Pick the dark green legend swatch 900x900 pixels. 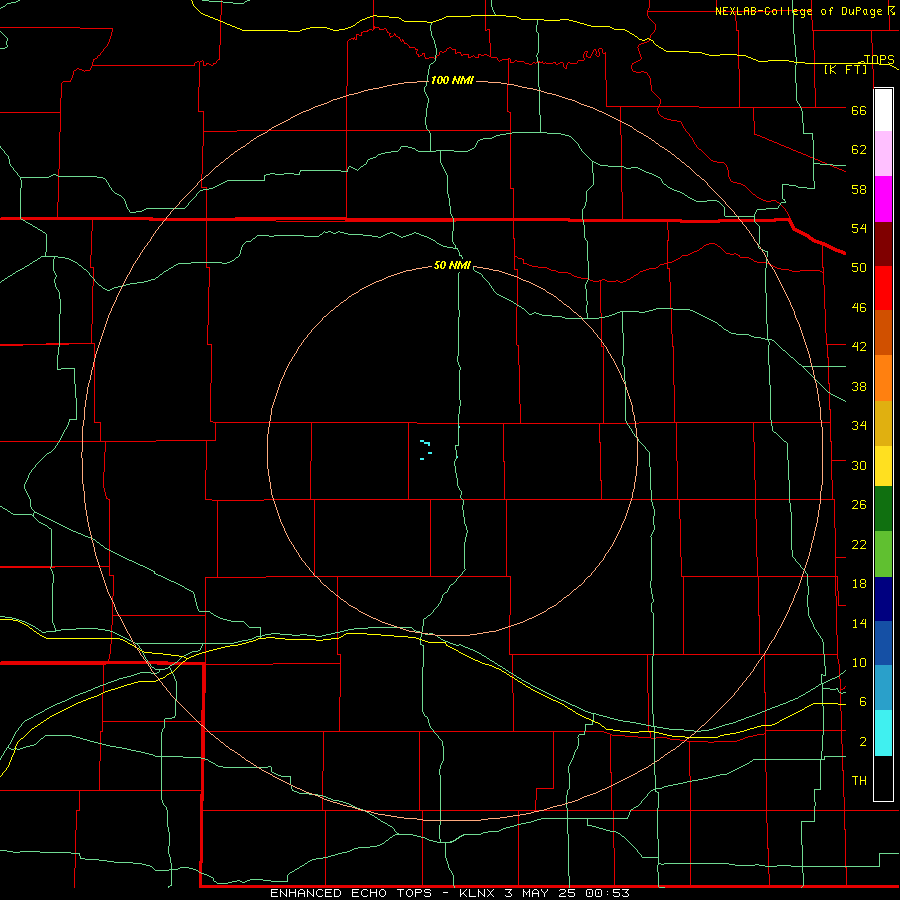[883, 509]
